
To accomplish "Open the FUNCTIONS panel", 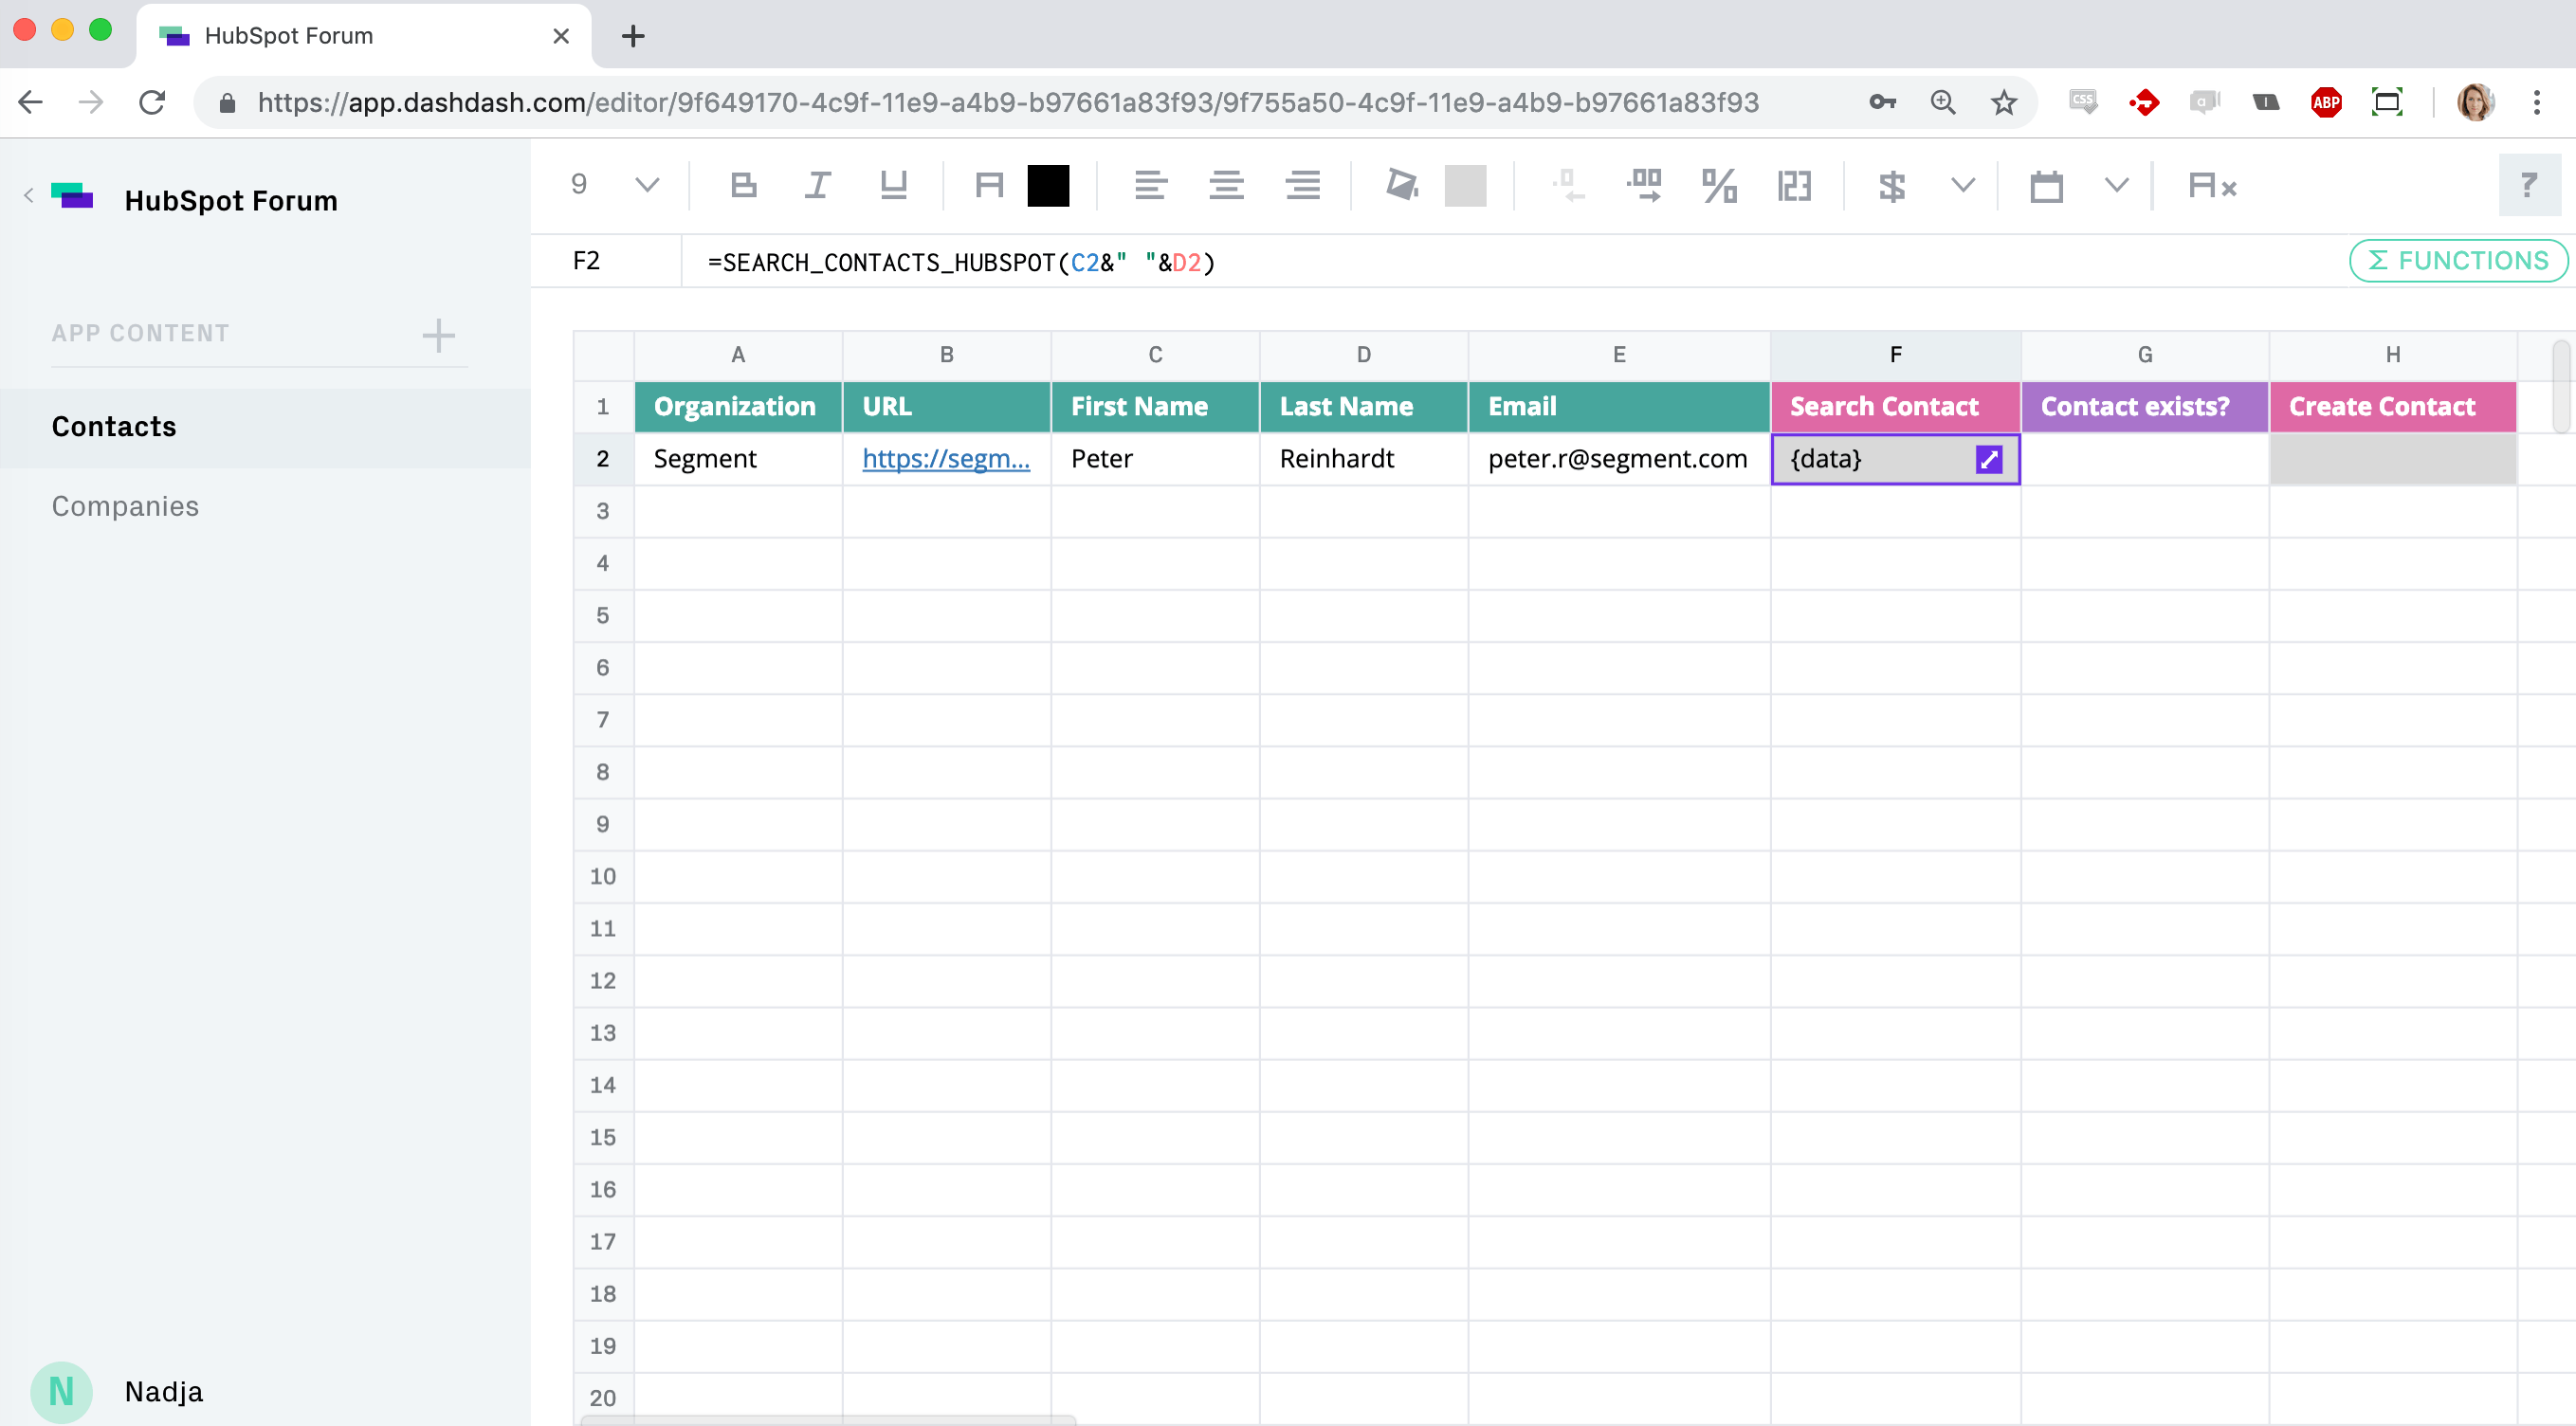I will (x=2458, y=261).
